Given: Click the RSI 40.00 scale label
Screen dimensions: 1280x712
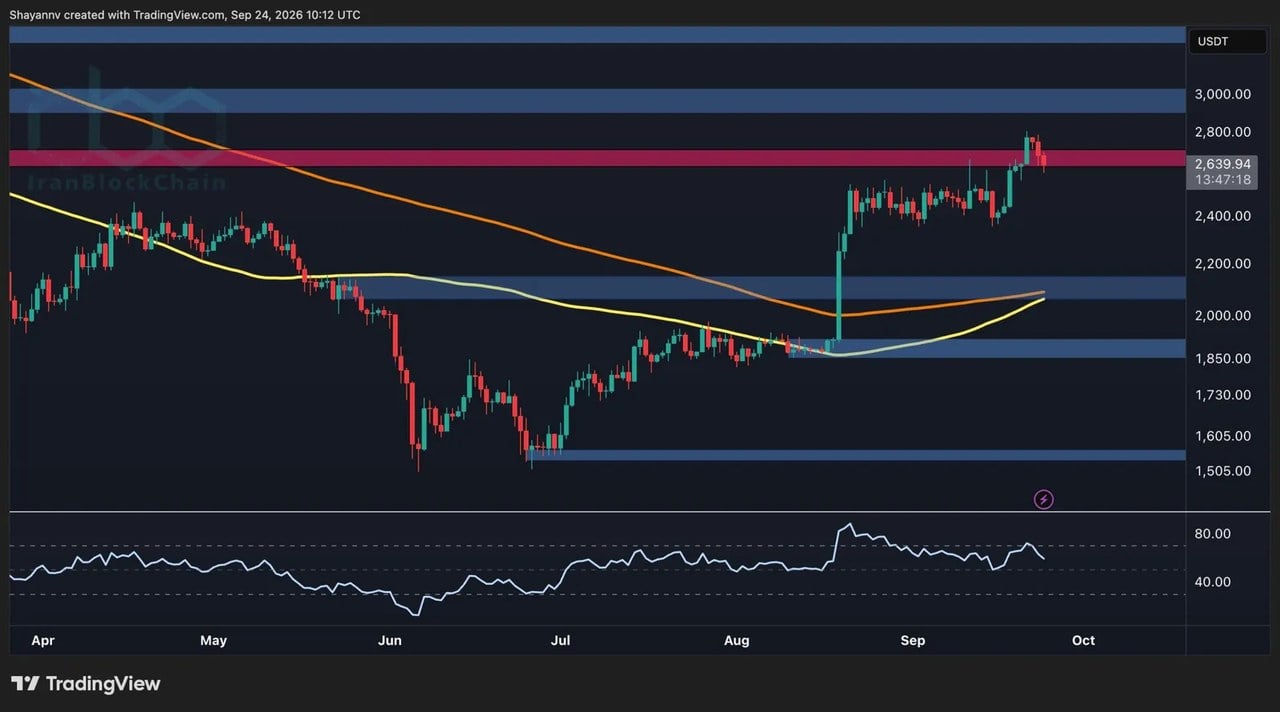Looking at the screenshot, I should (1212, 582).
